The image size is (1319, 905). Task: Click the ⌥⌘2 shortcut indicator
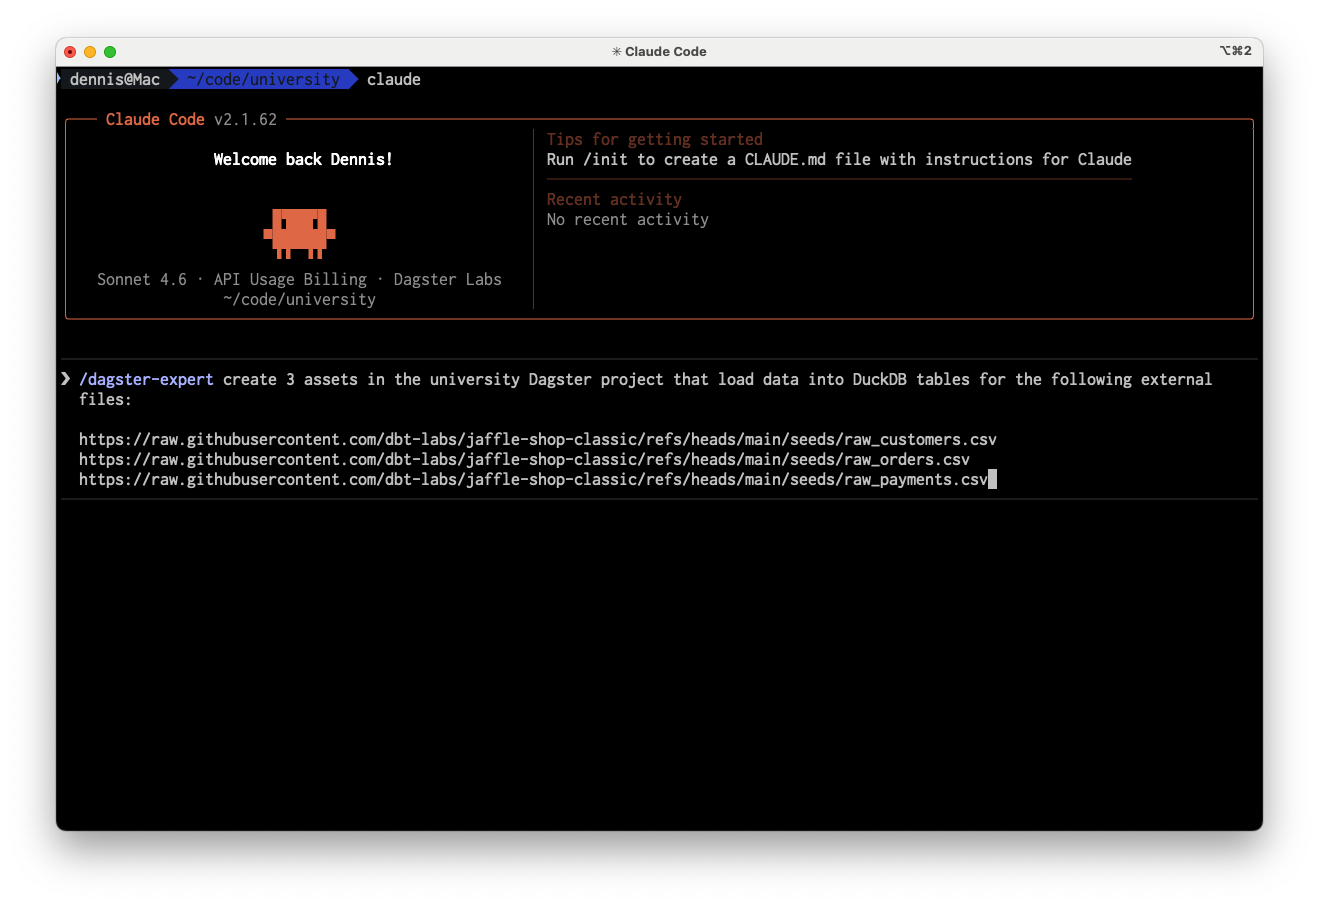tap(1235, 51)
